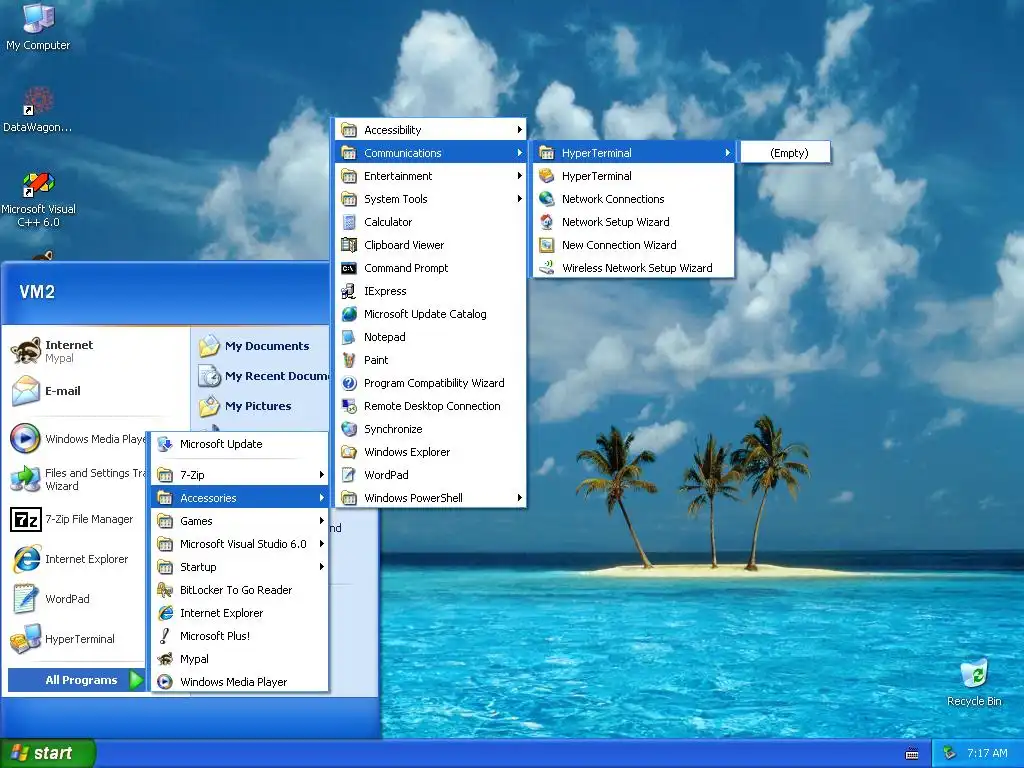The width and height of the screenshot is (1024, 768).
Task: Open Clipboard Viewer from Accessories
Action: tap(430, 245)
